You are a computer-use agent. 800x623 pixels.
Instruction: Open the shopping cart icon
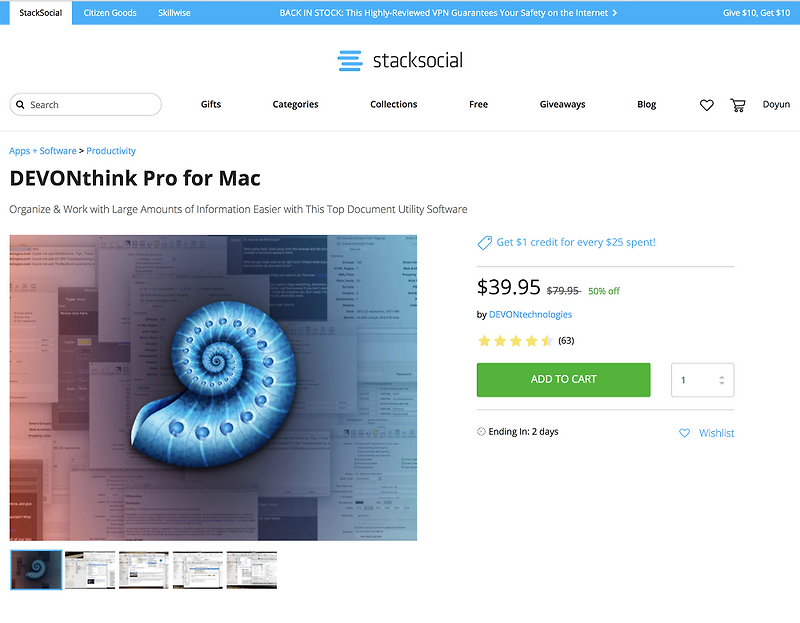(738, 105)
